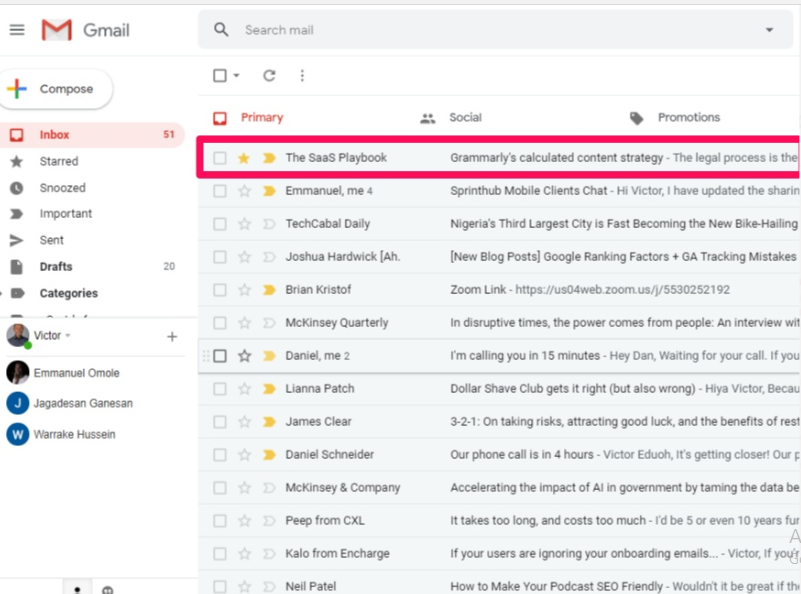Star the Joshua Hardwick email
The width and height of the screenshot is (801, 594).
click(244, 257)
